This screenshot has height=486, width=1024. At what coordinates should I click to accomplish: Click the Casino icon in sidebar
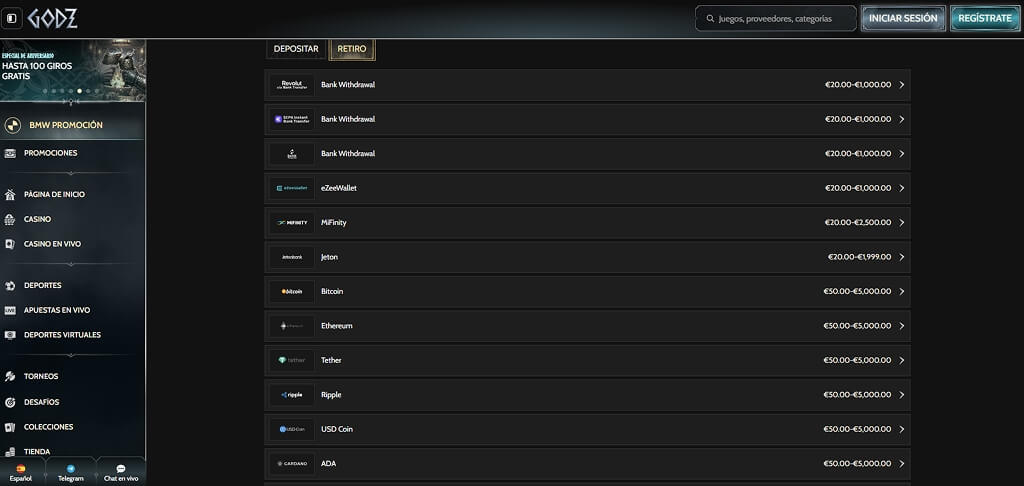click(x=10, y=219)
